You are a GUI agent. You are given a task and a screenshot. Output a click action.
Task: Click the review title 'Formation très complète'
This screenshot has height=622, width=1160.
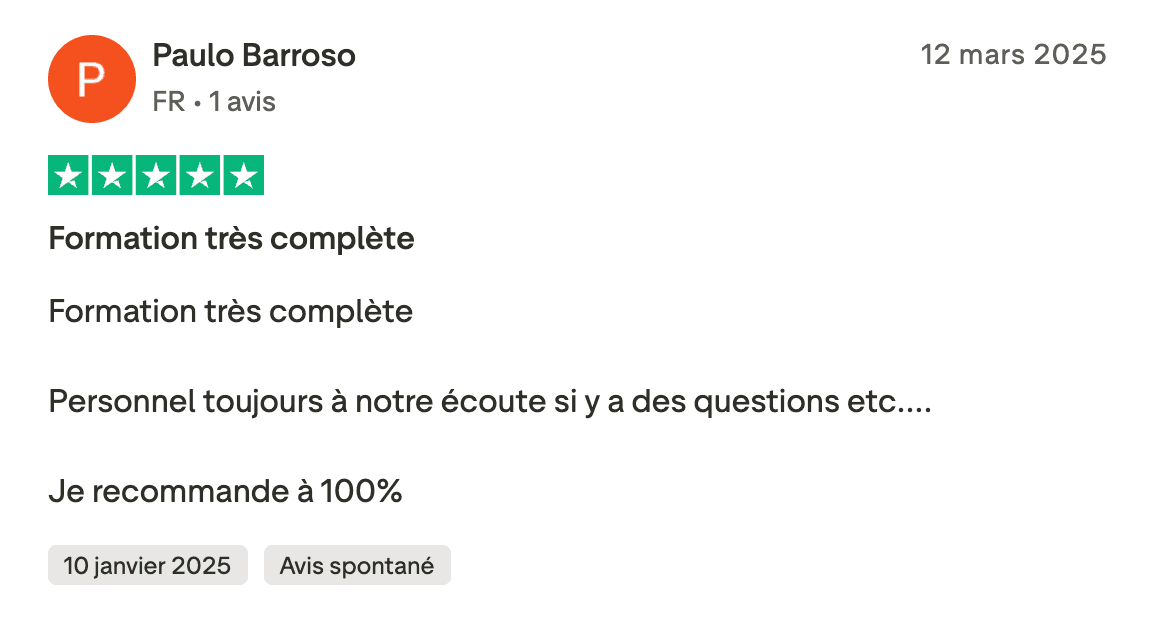231,238
